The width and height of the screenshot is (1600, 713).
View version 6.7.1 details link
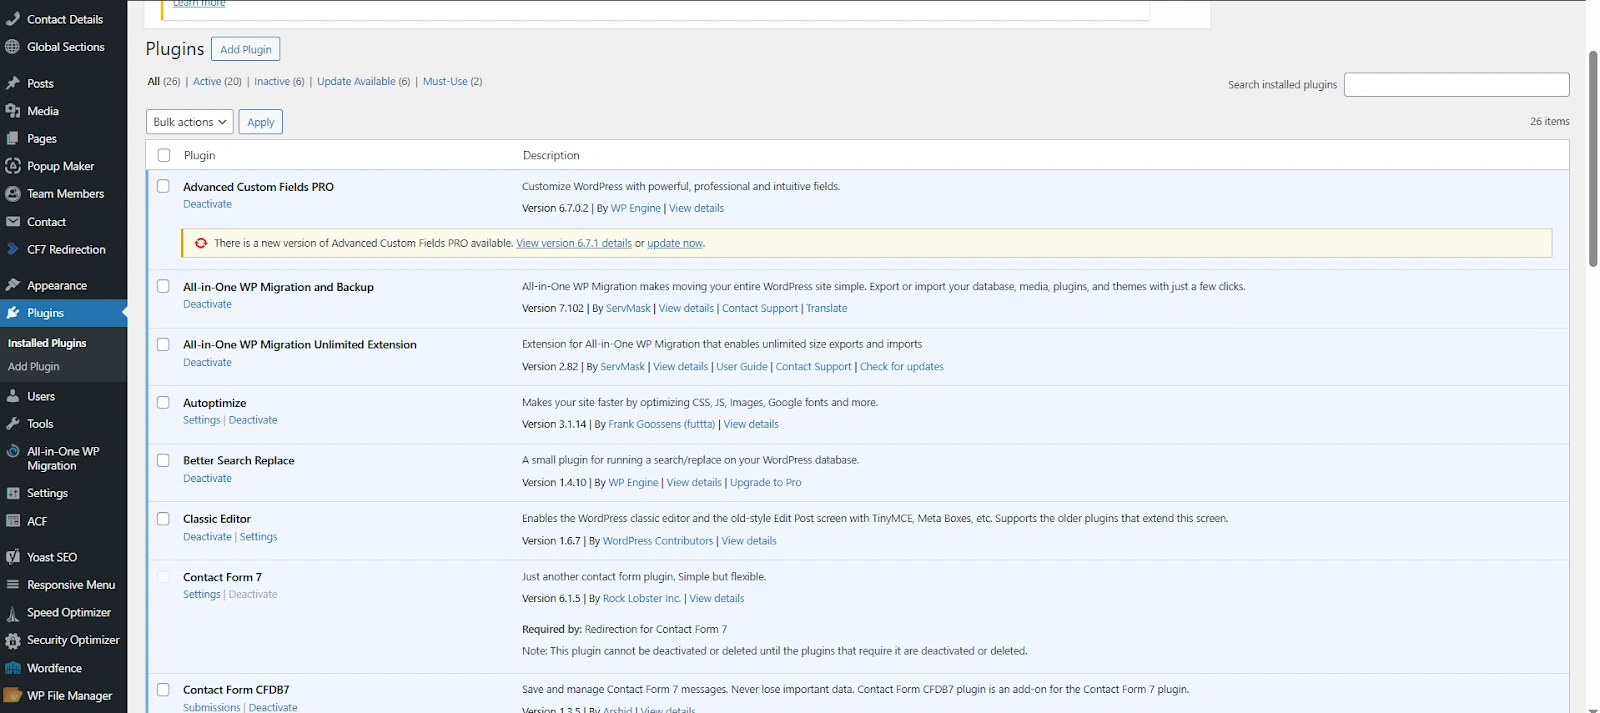[x=574, y=243]
